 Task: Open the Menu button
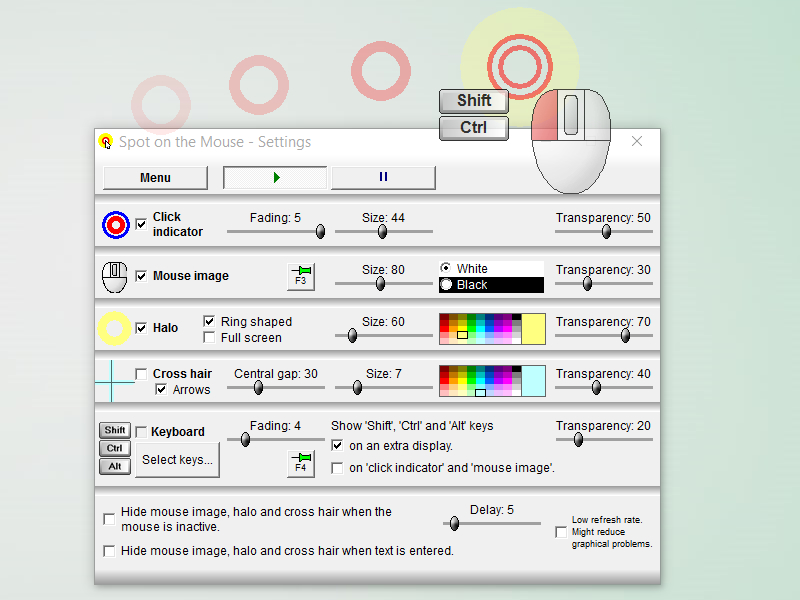tap(155, 178)
